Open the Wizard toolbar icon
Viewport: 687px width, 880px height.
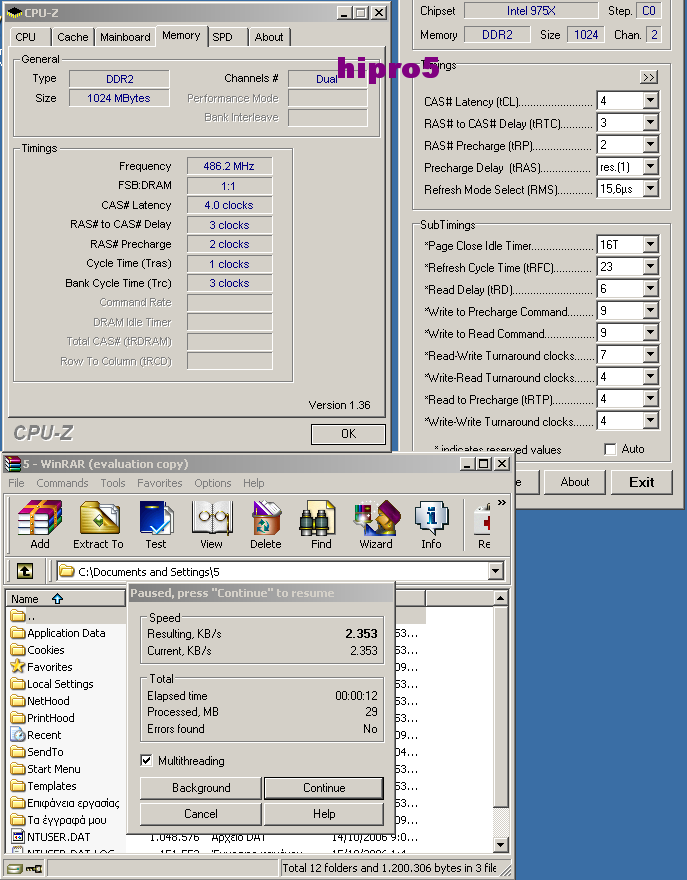376,517
